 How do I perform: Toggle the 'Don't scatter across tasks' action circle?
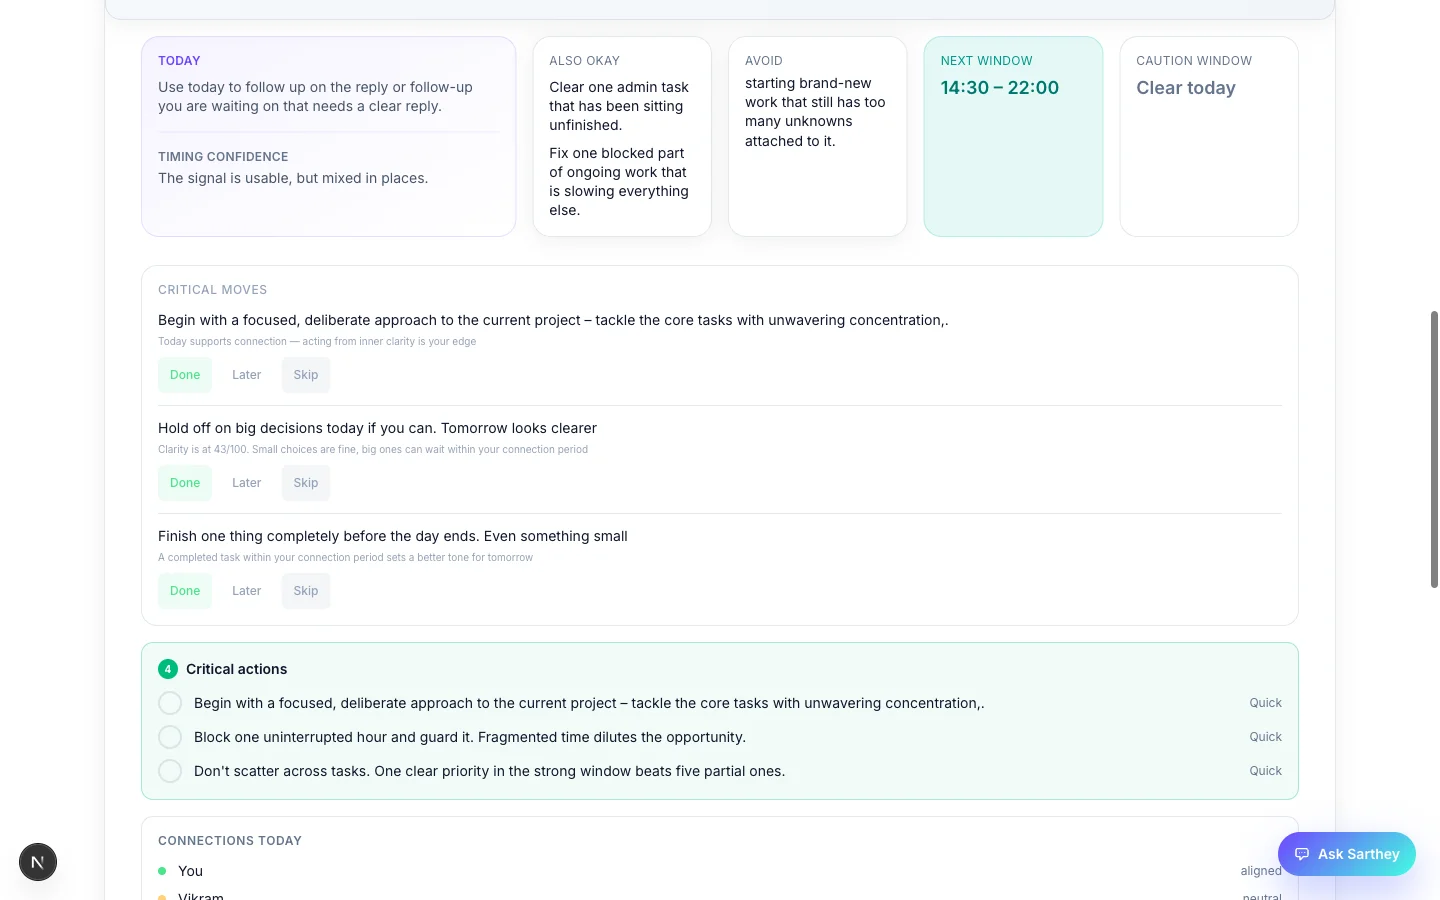[170, 771]
